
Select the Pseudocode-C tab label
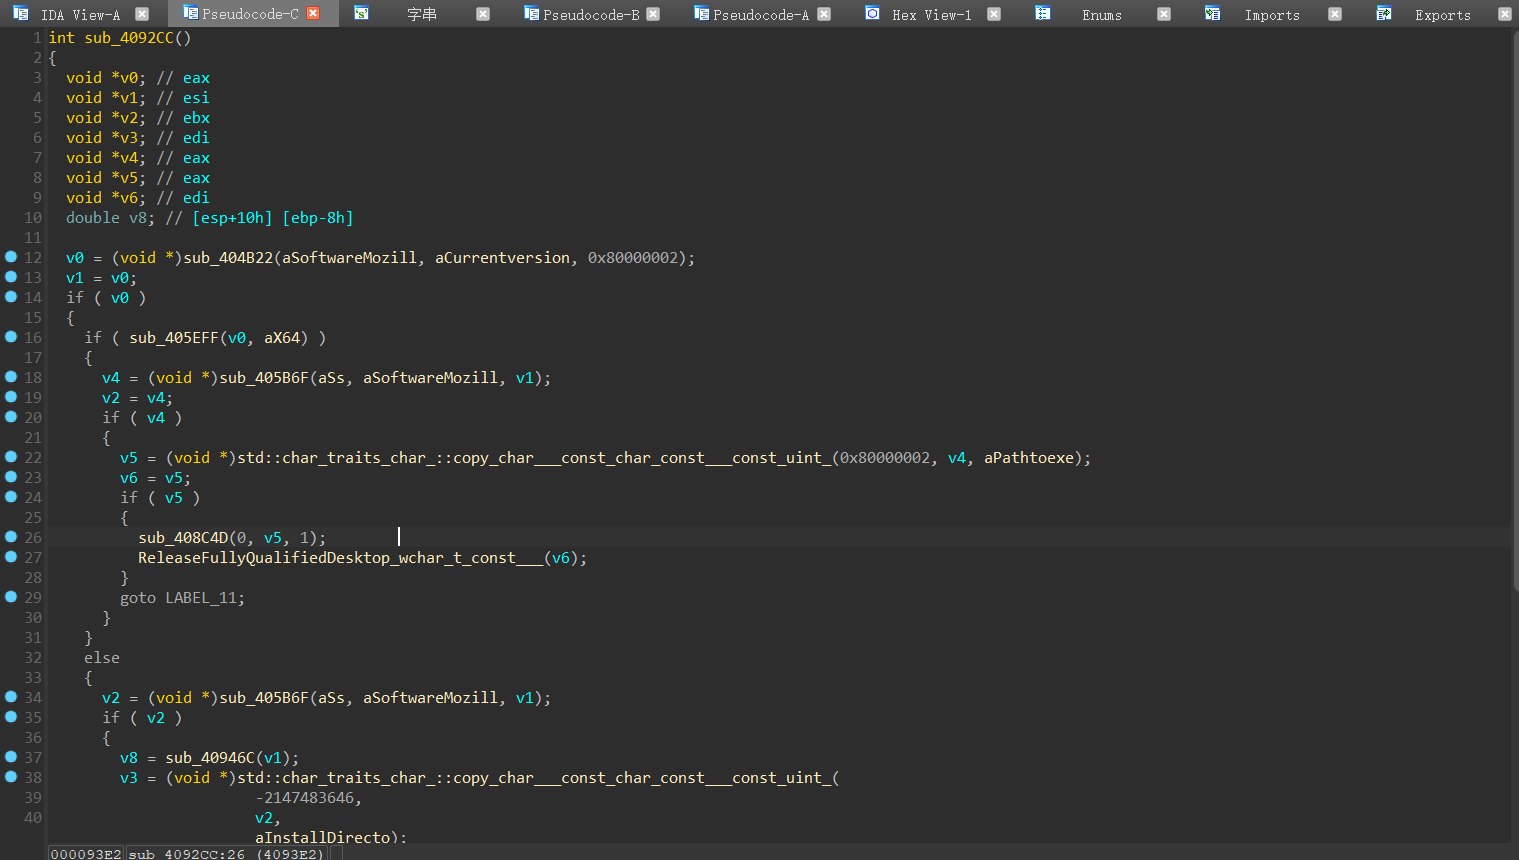[250, 15]
